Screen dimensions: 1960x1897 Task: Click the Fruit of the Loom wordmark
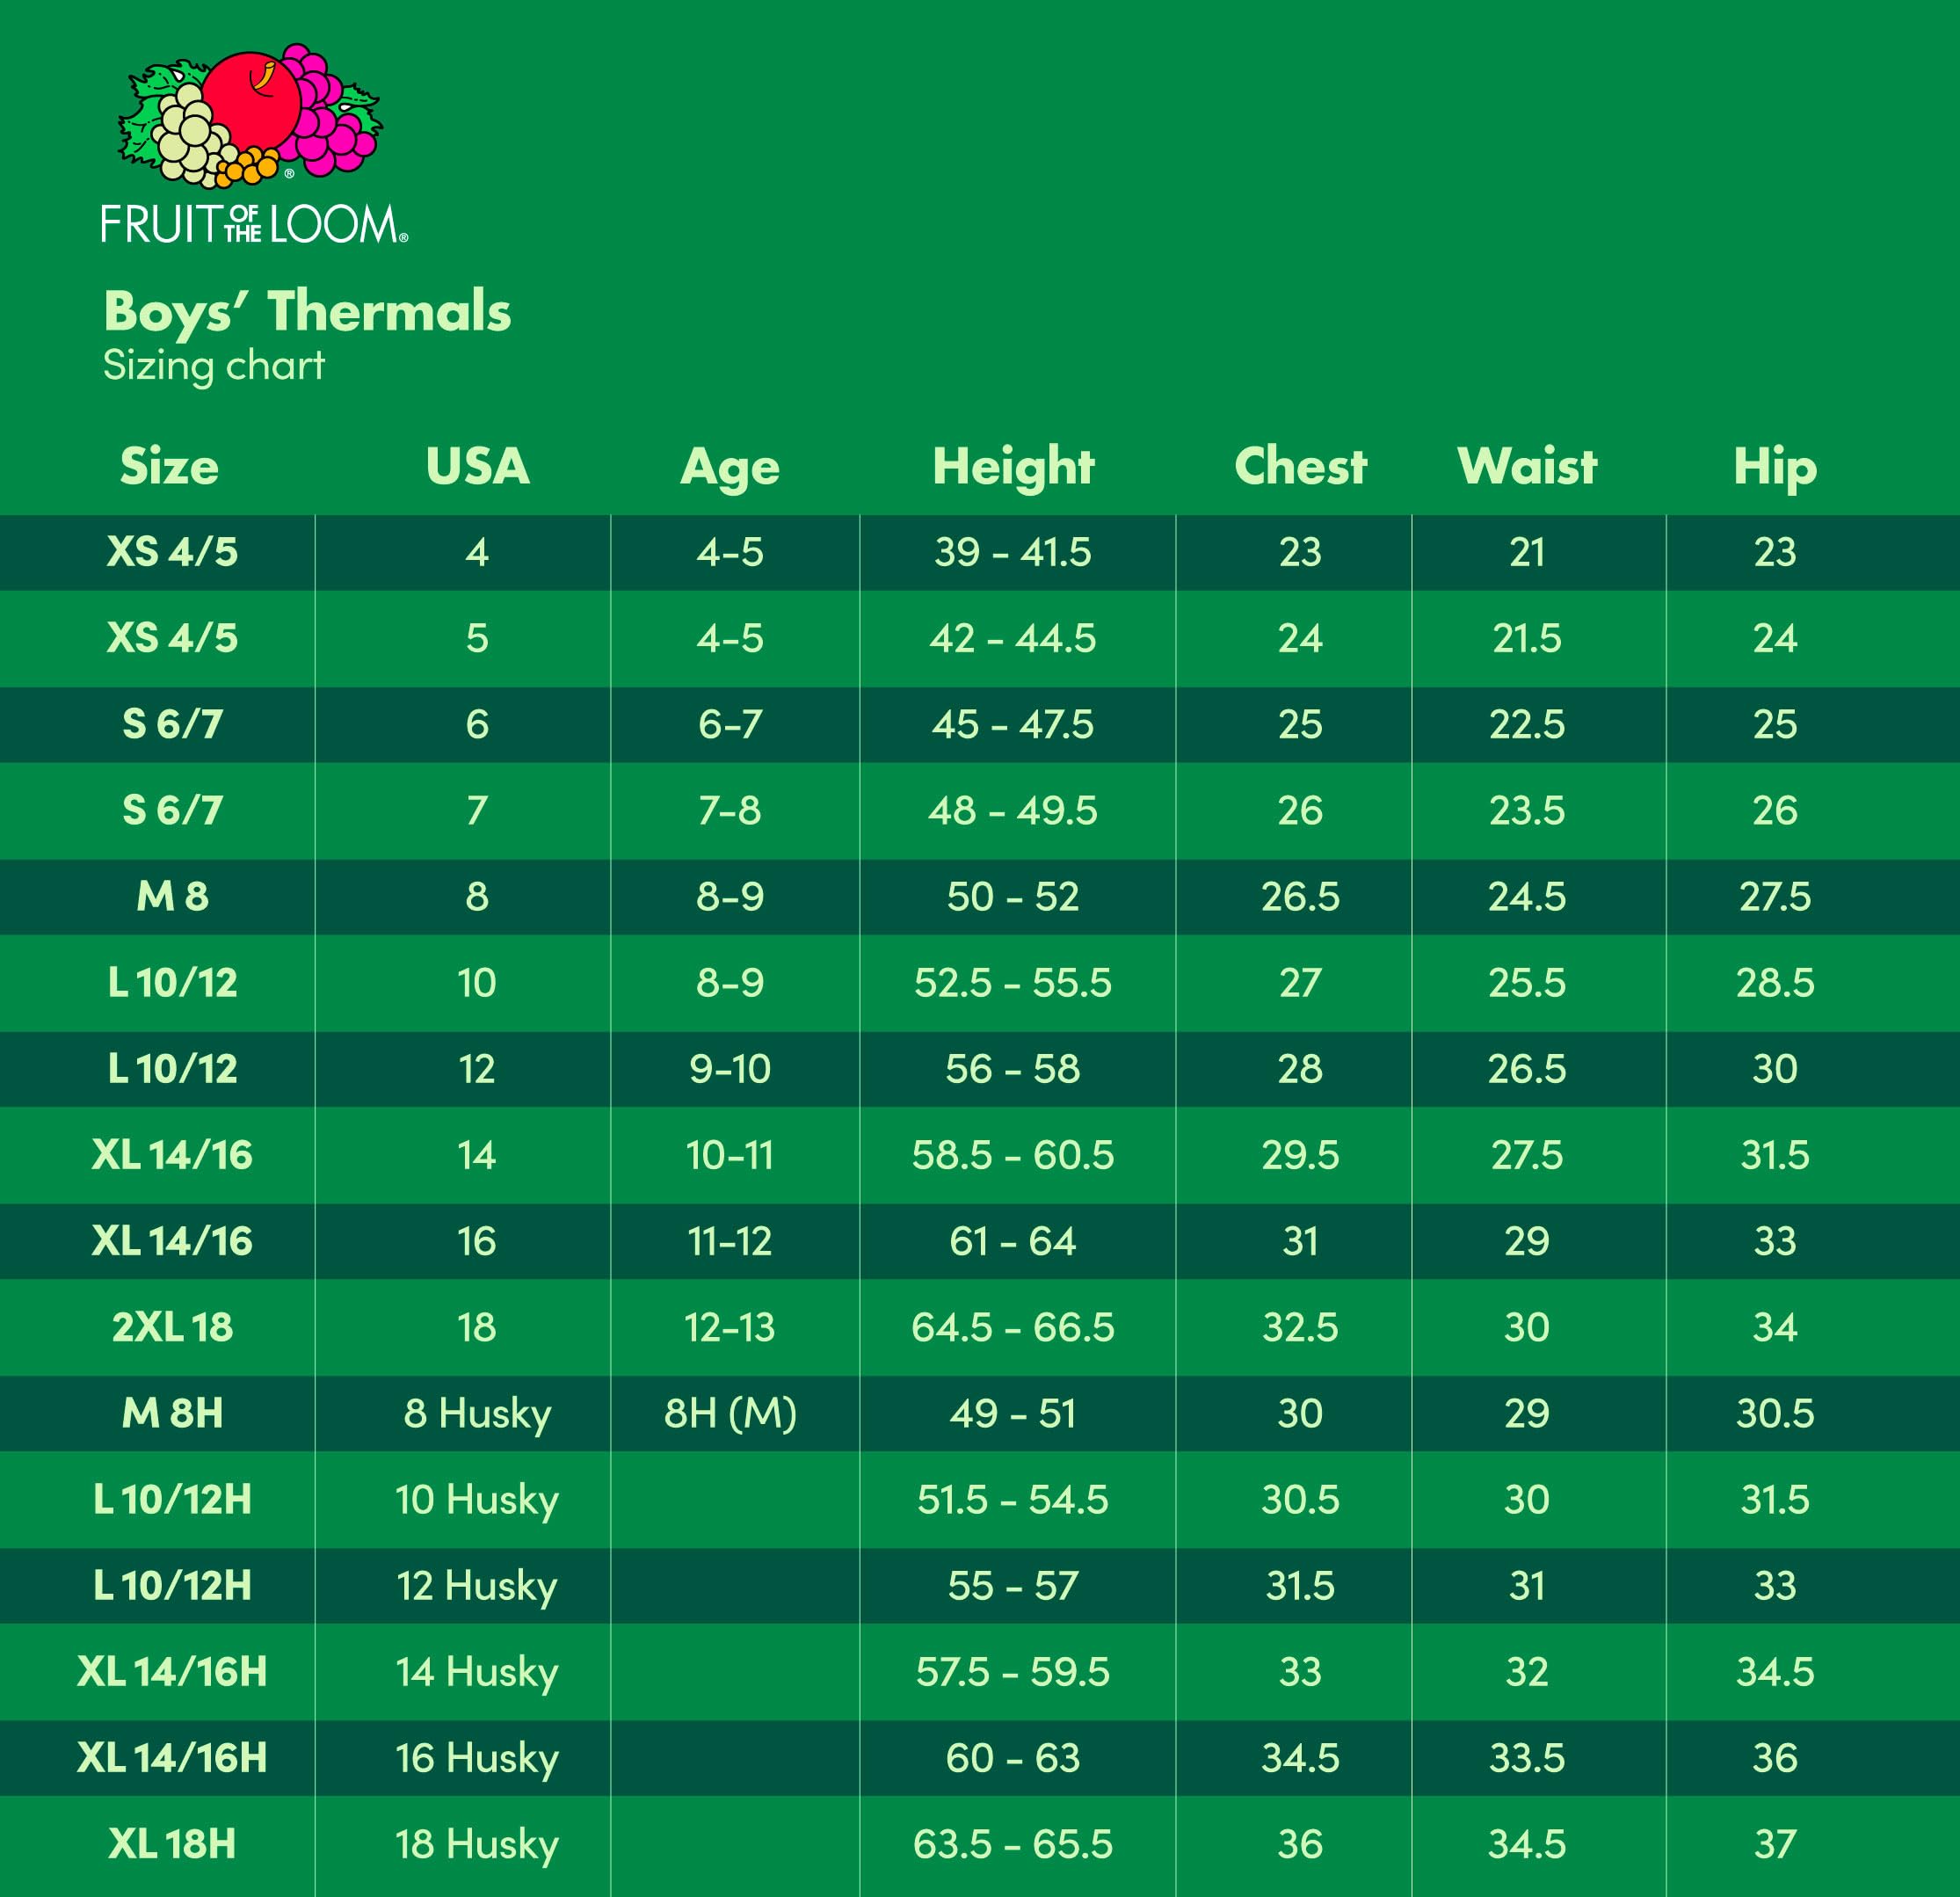254,224
